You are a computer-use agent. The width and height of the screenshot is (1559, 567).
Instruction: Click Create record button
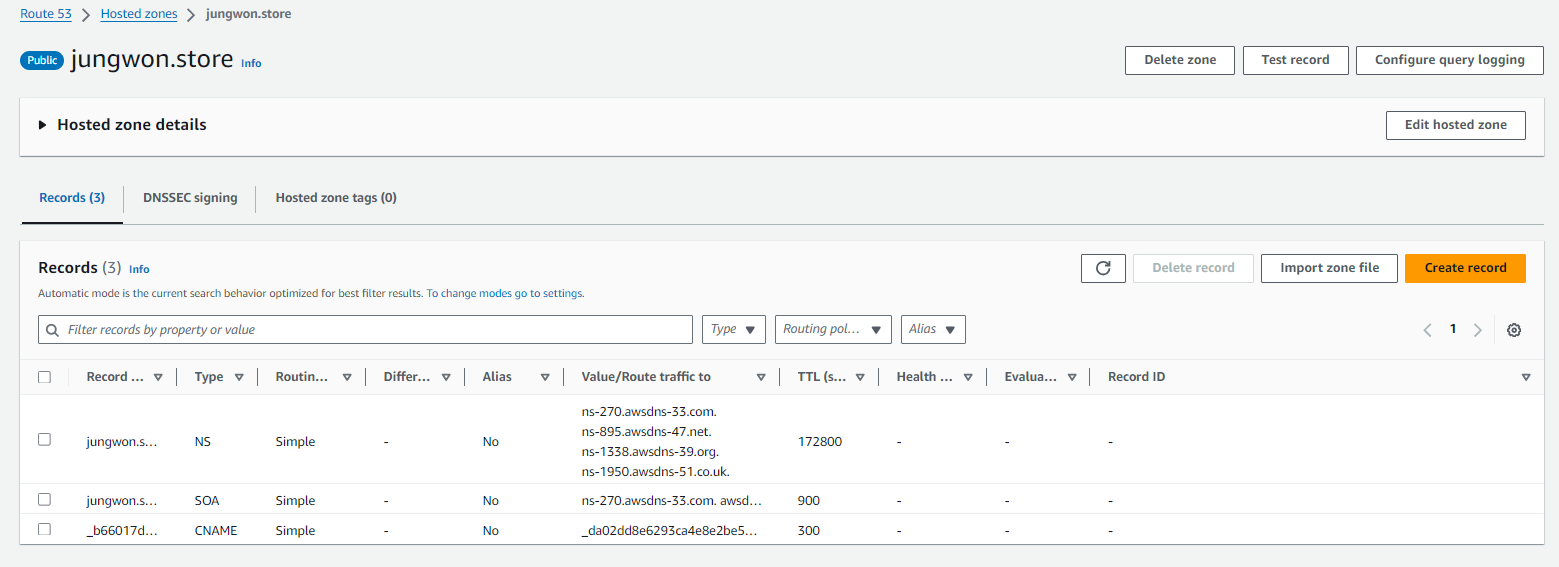(1465, 268)
